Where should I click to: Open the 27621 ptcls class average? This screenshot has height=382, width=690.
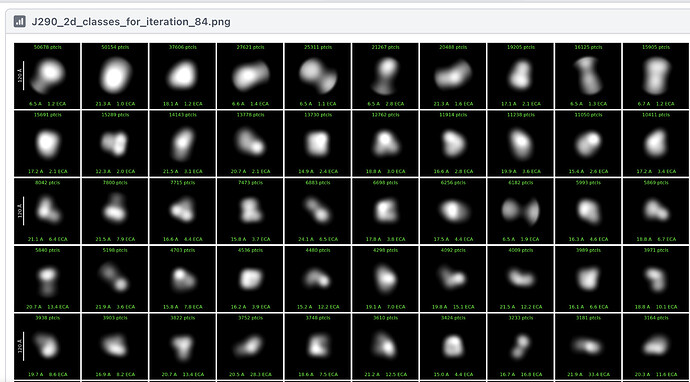coord(250,76)
